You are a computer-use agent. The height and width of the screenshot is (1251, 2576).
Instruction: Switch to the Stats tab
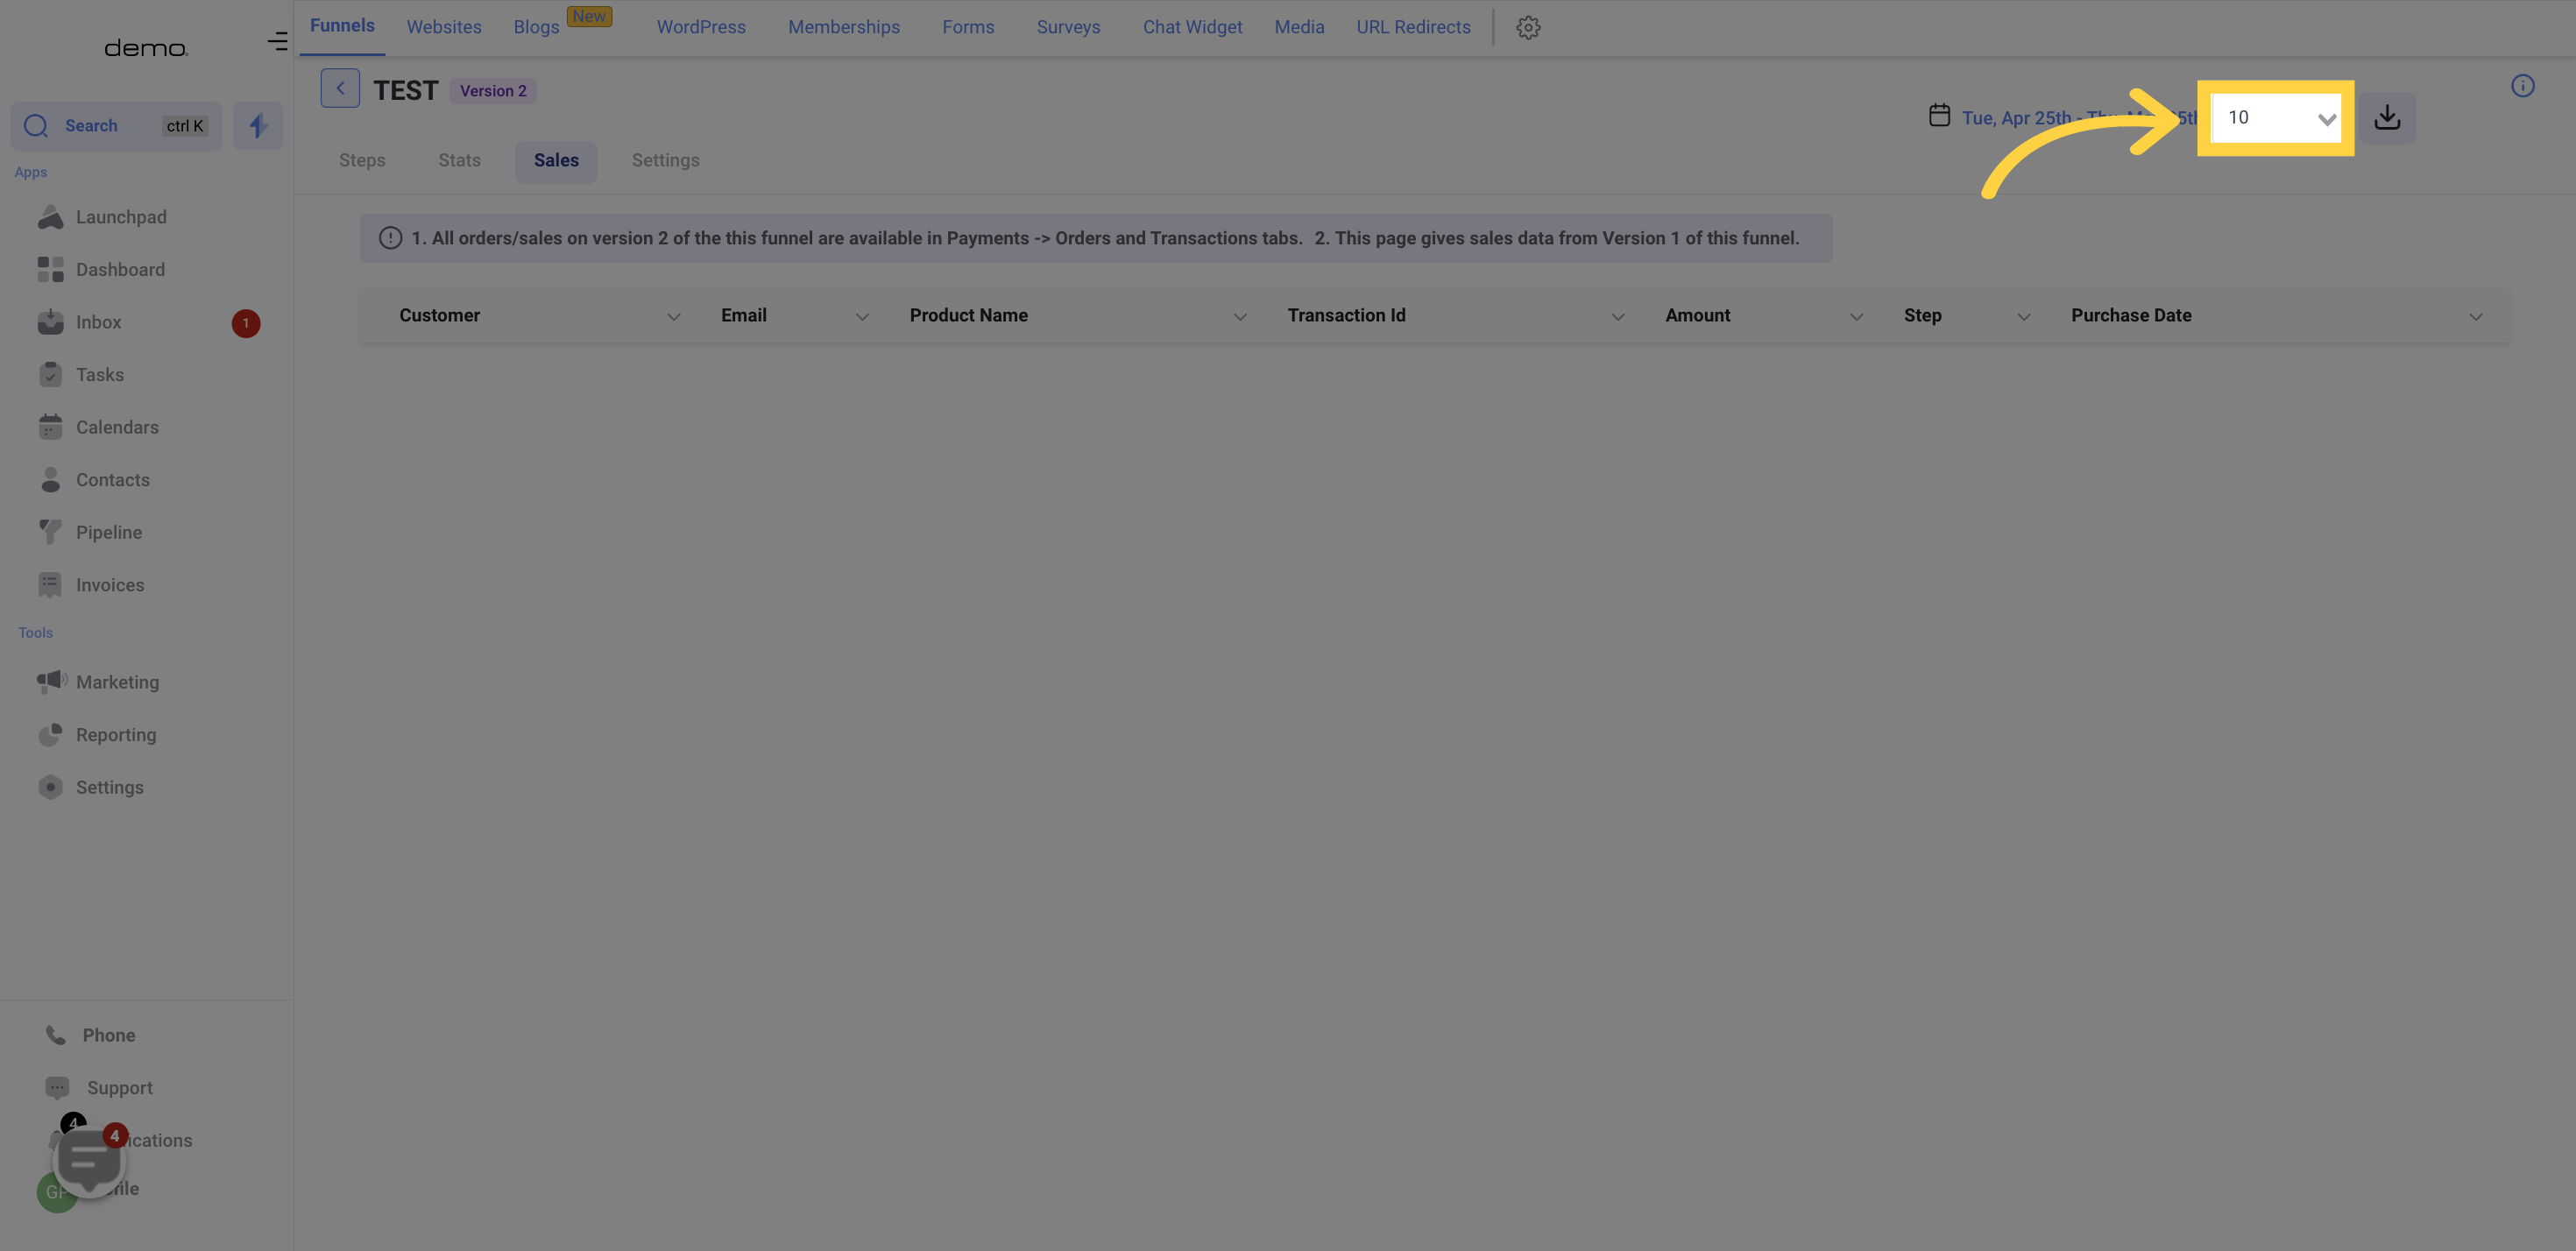(x=458, y=159)
